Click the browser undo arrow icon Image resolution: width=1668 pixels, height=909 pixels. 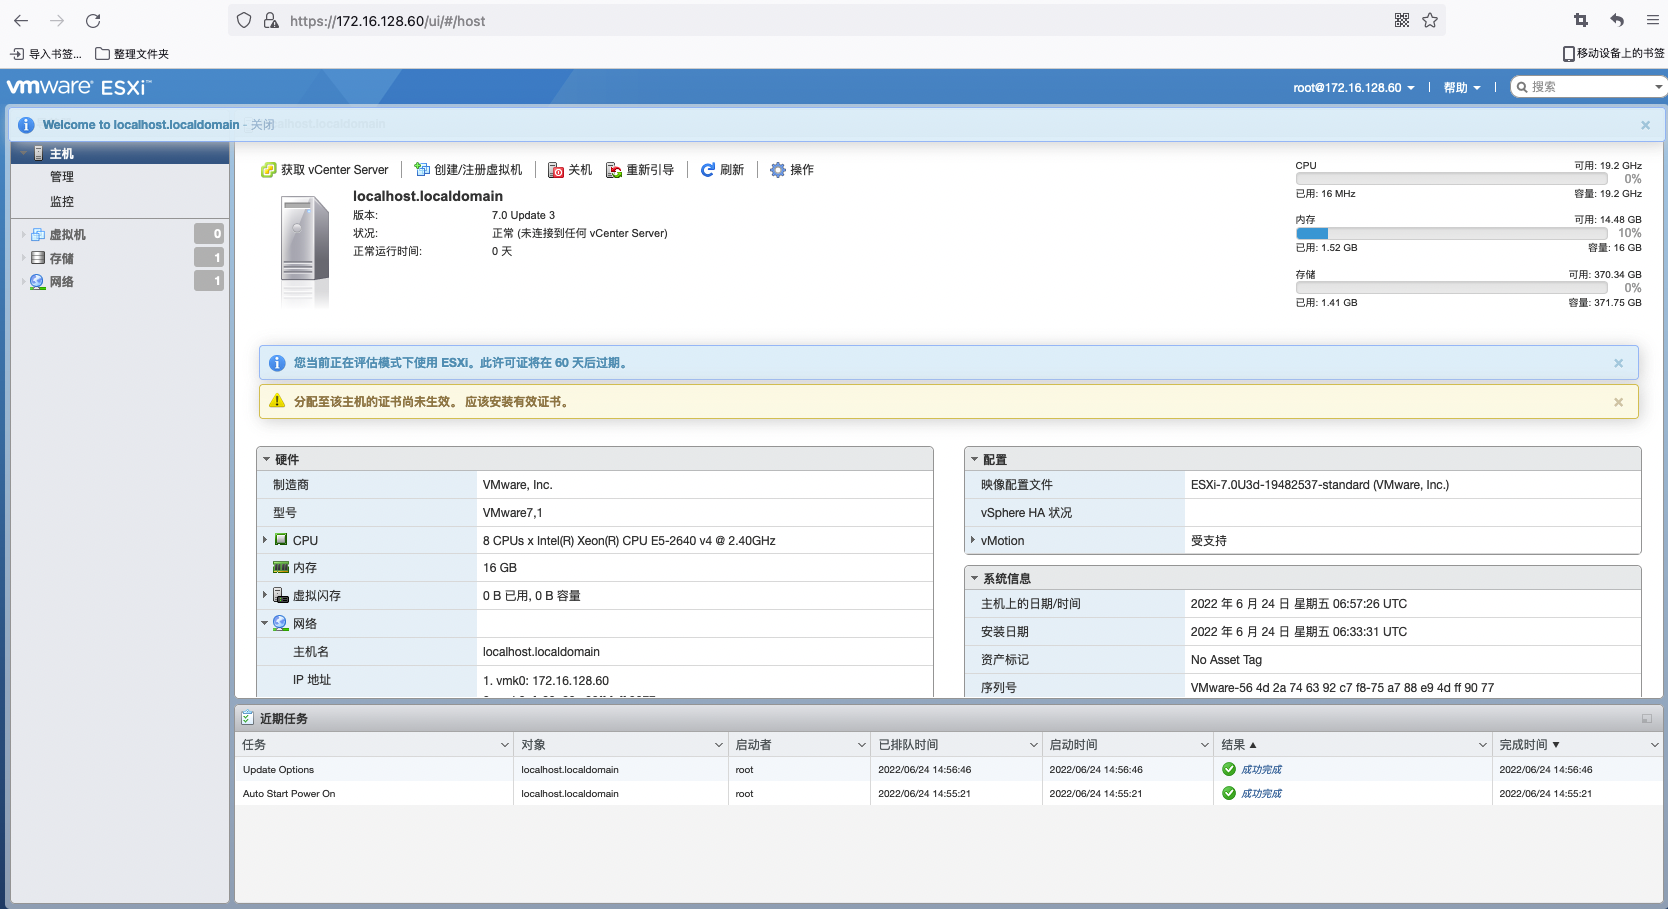(1617, 20)
